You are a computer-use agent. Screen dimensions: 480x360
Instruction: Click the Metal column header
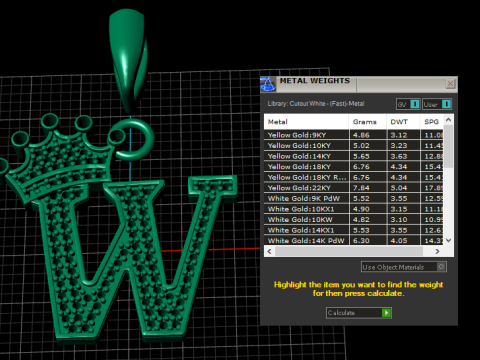[x=306, y=122]
